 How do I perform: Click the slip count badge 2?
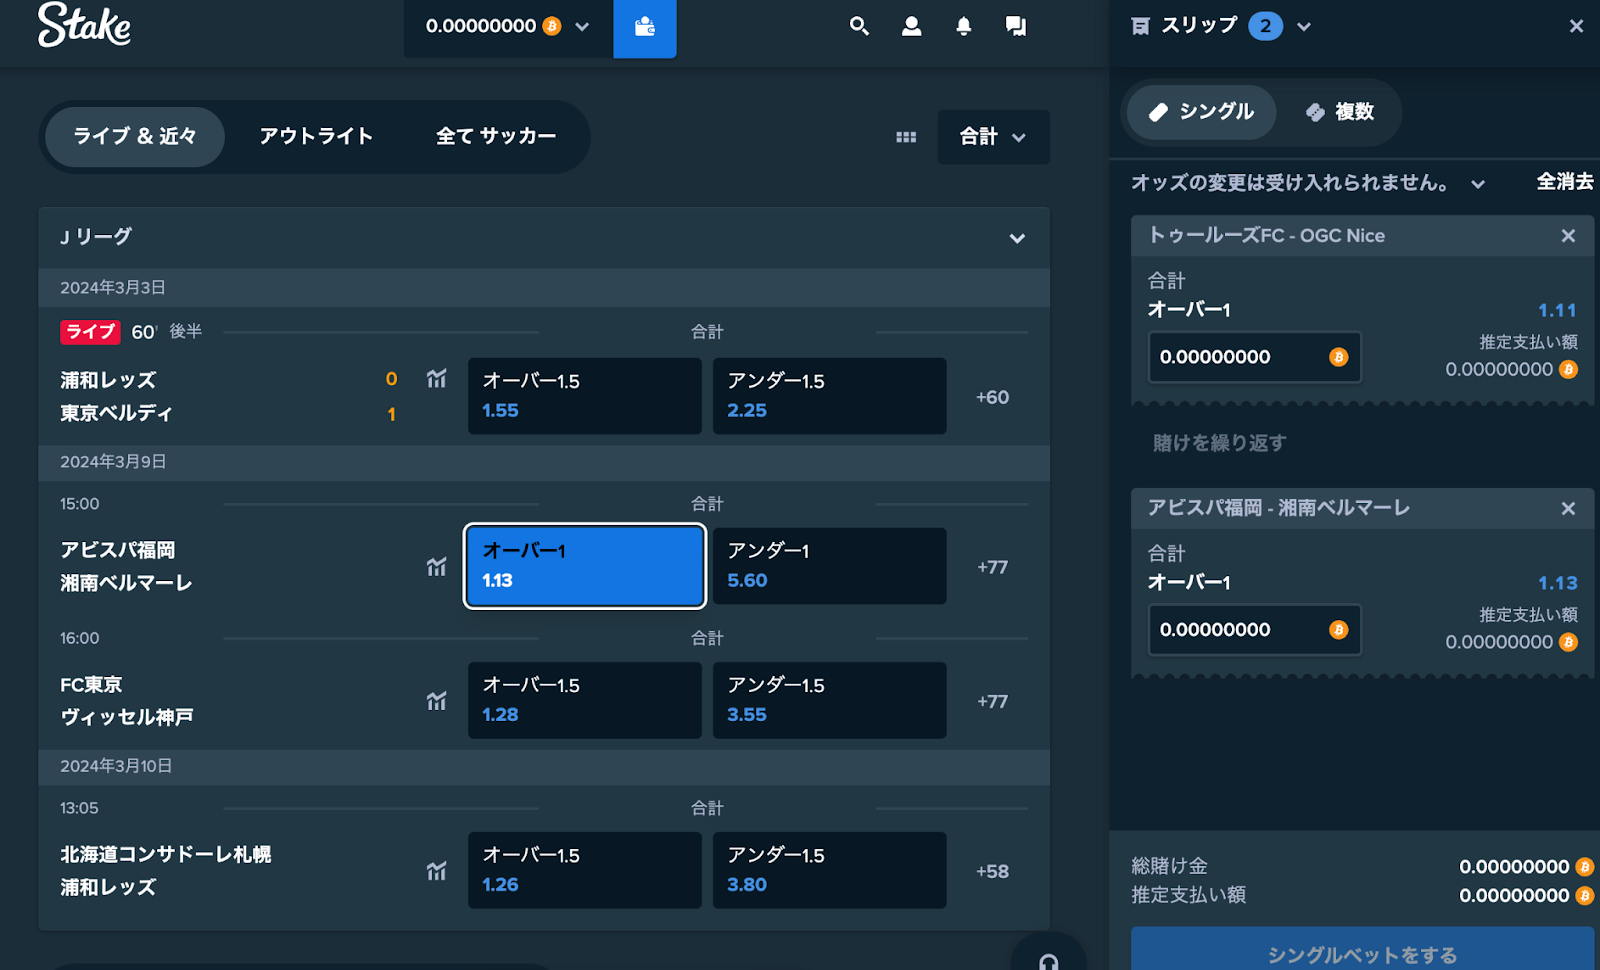1265,26
